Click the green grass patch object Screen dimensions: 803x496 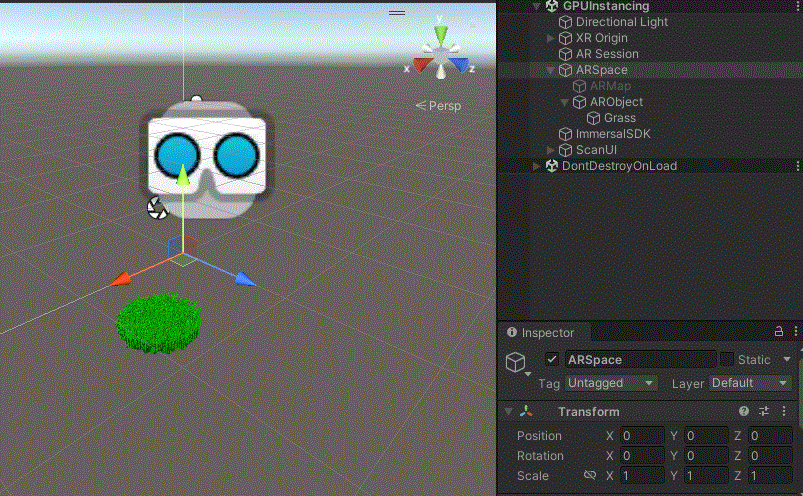click(x=158, y=324)
